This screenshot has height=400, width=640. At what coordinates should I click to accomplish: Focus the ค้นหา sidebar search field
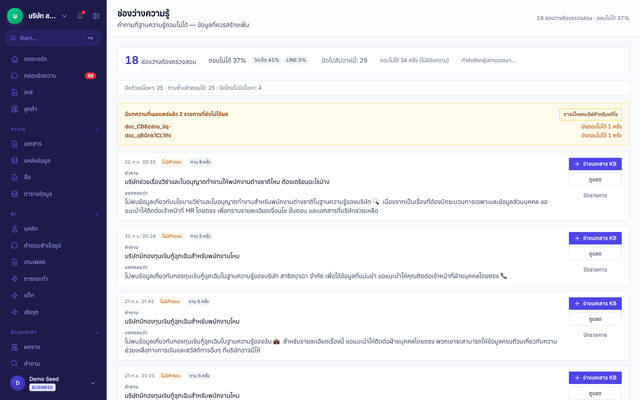tap(53, 38)
